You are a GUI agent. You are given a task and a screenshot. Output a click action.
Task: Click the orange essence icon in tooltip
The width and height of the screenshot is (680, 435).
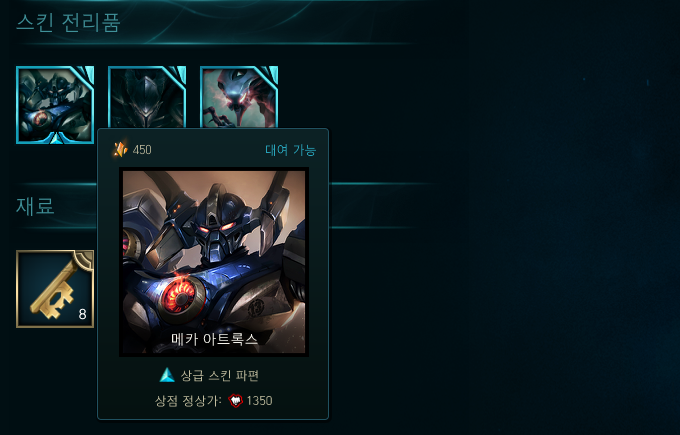pos(120,150)
